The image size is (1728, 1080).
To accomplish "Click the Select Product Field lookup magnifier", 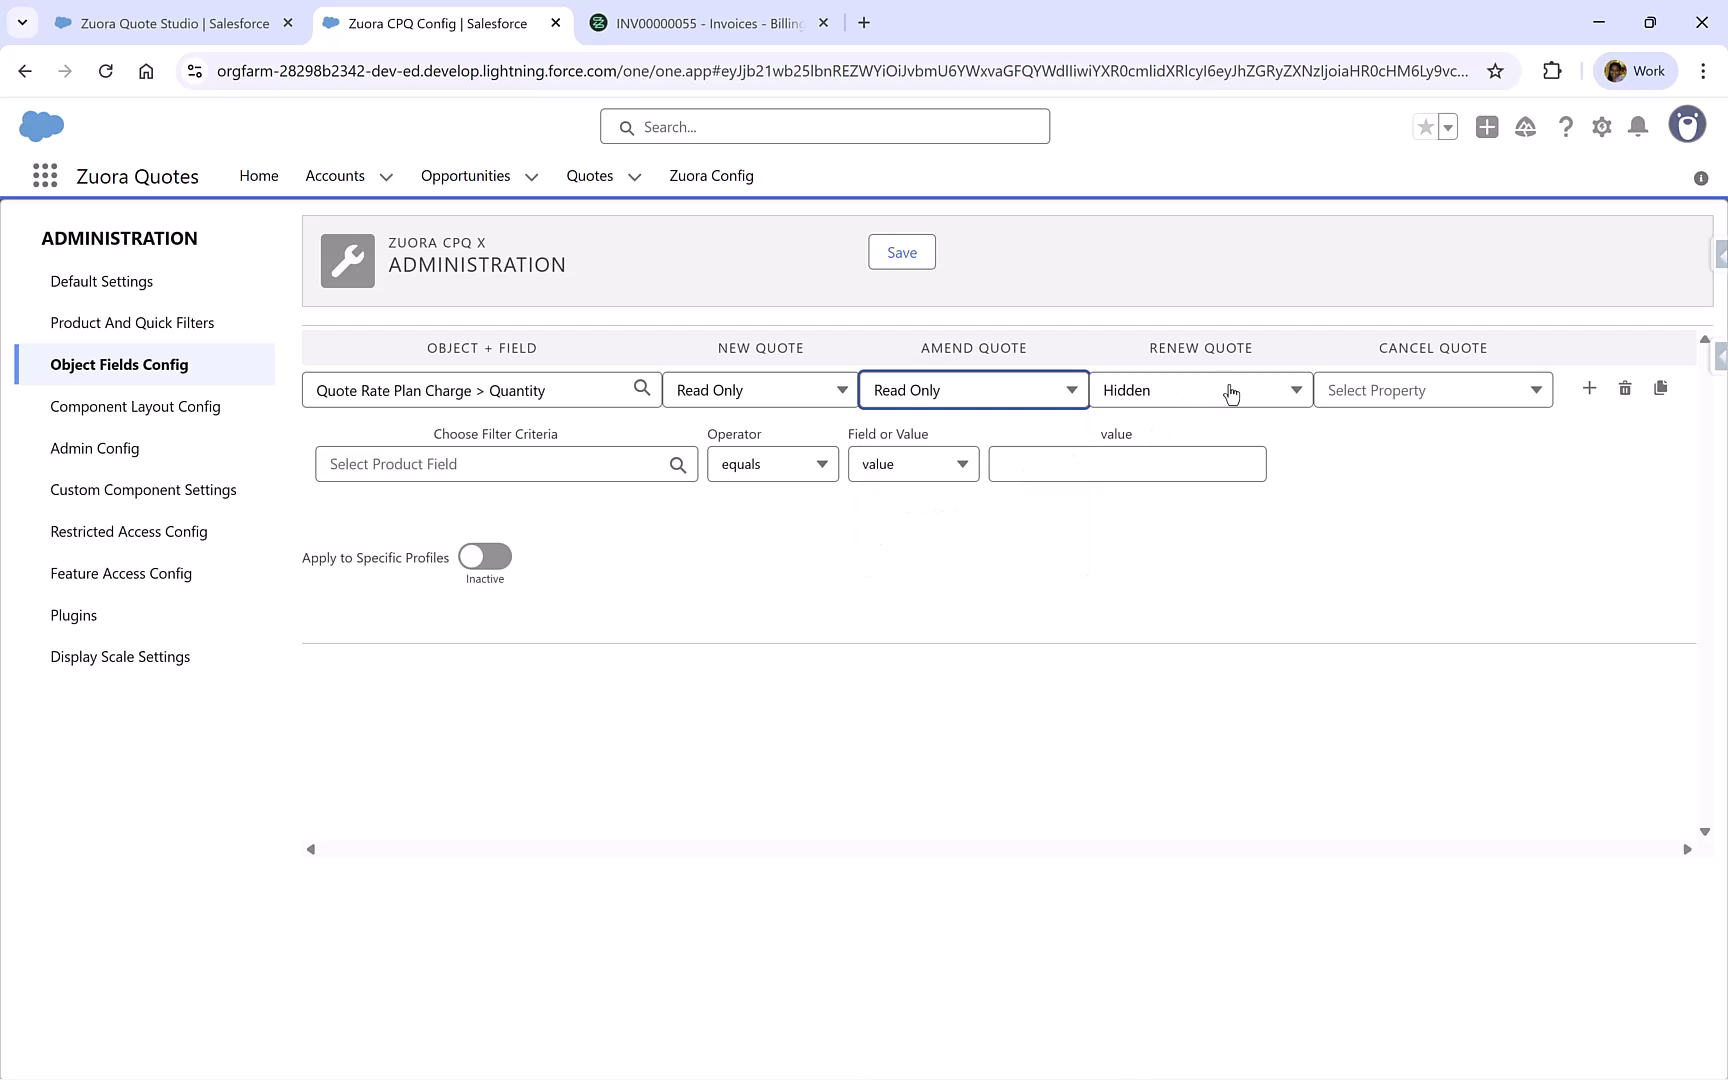I will 678,463.
